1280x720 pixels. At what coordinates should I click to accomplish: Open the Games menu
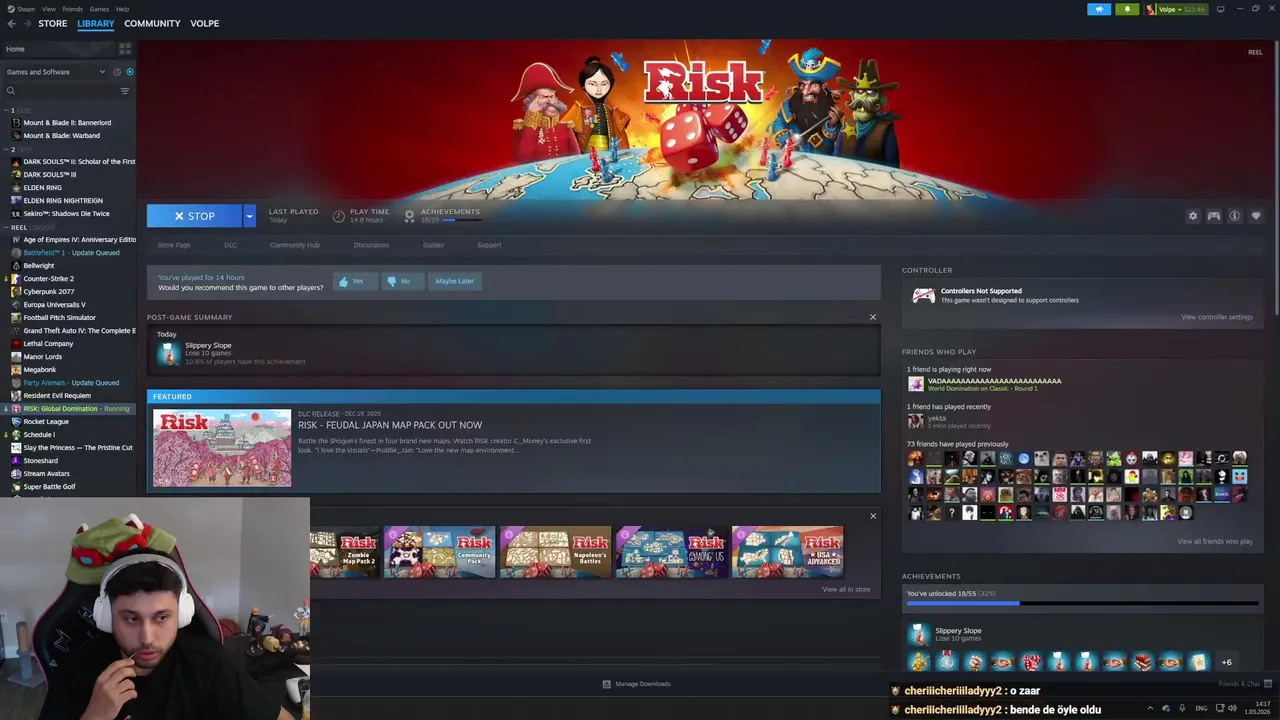point(99,9)
